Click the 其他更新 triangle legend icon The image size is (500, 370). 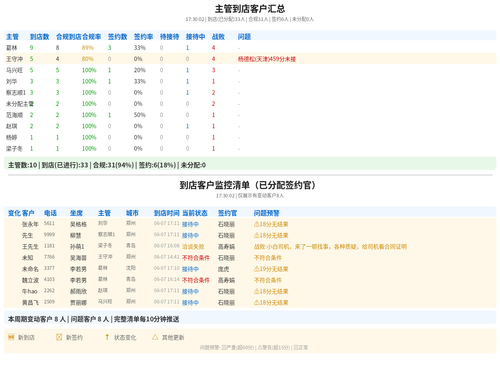(155, 337)
